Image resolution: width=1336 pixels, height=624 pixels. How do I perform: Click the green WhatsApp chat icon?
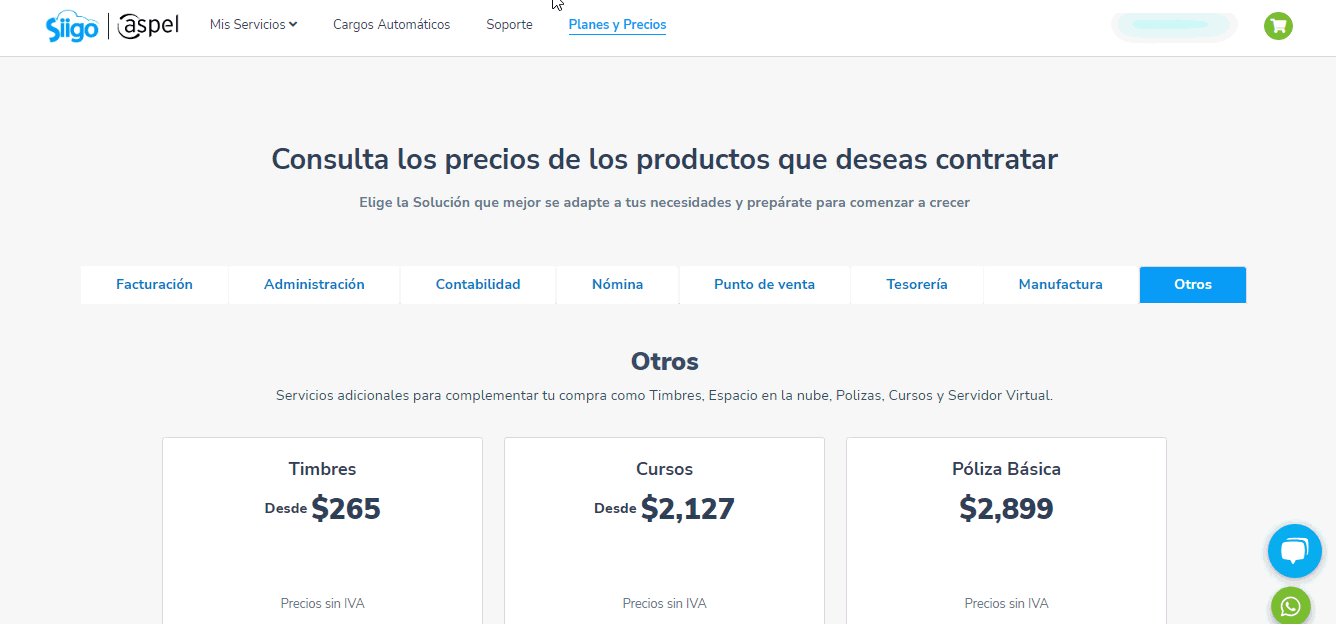click(x=1291, y=606)
